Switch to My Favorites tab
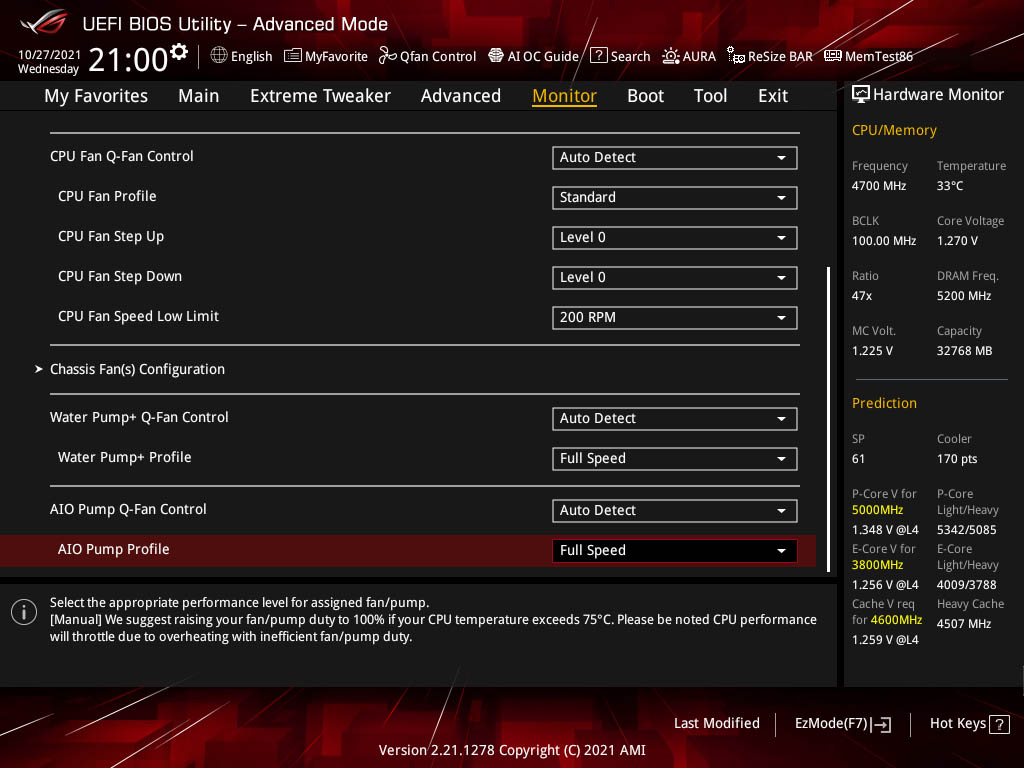 [x=96, y=96]
